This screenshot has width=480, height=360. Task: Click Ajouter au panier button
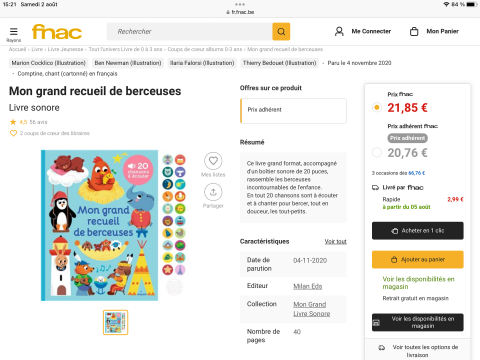418,259
